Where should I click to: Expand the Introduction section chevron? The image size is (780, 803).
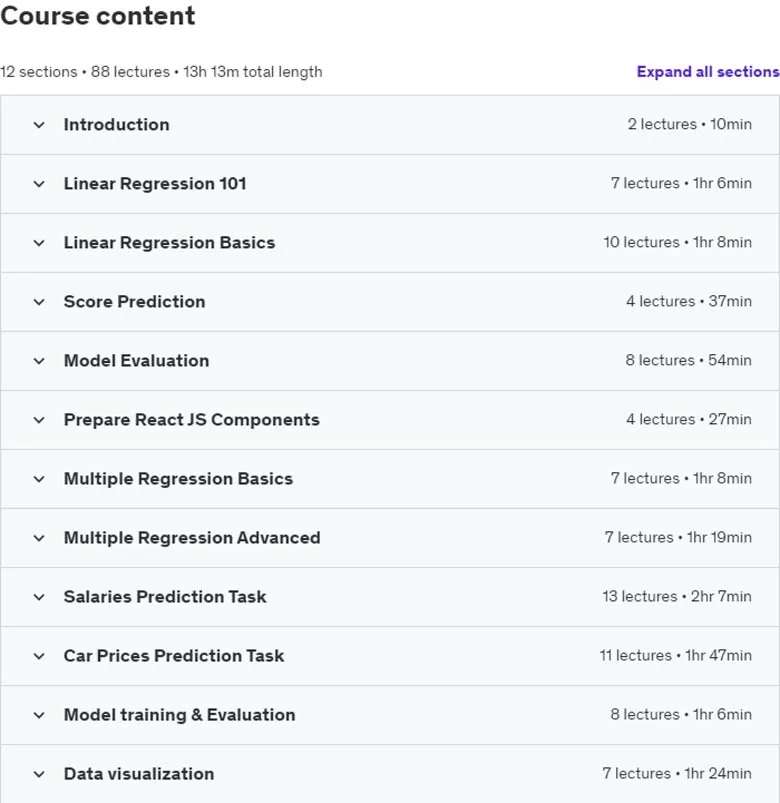(x=39, y=125)
